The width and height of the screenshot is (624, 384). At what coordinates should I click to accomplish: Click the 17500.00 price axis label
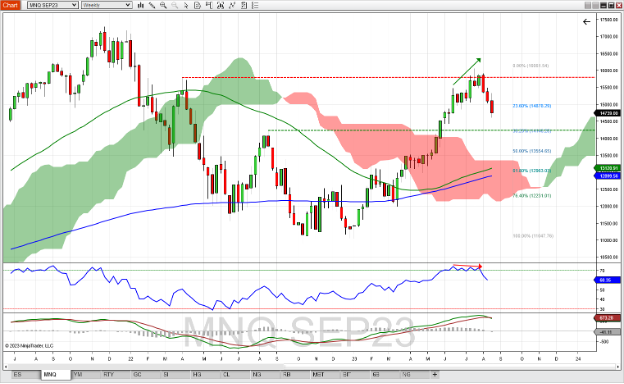point(609,19)
